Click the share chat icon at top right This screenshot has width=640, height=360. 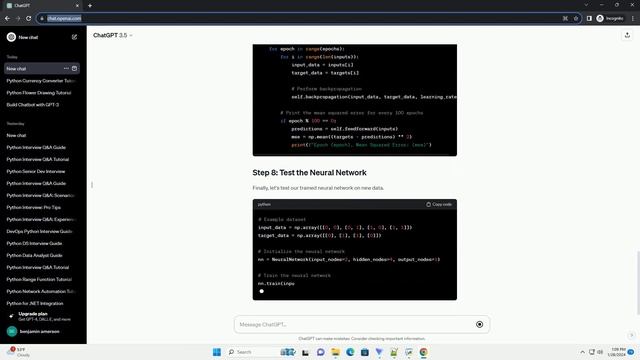point(627,36)
